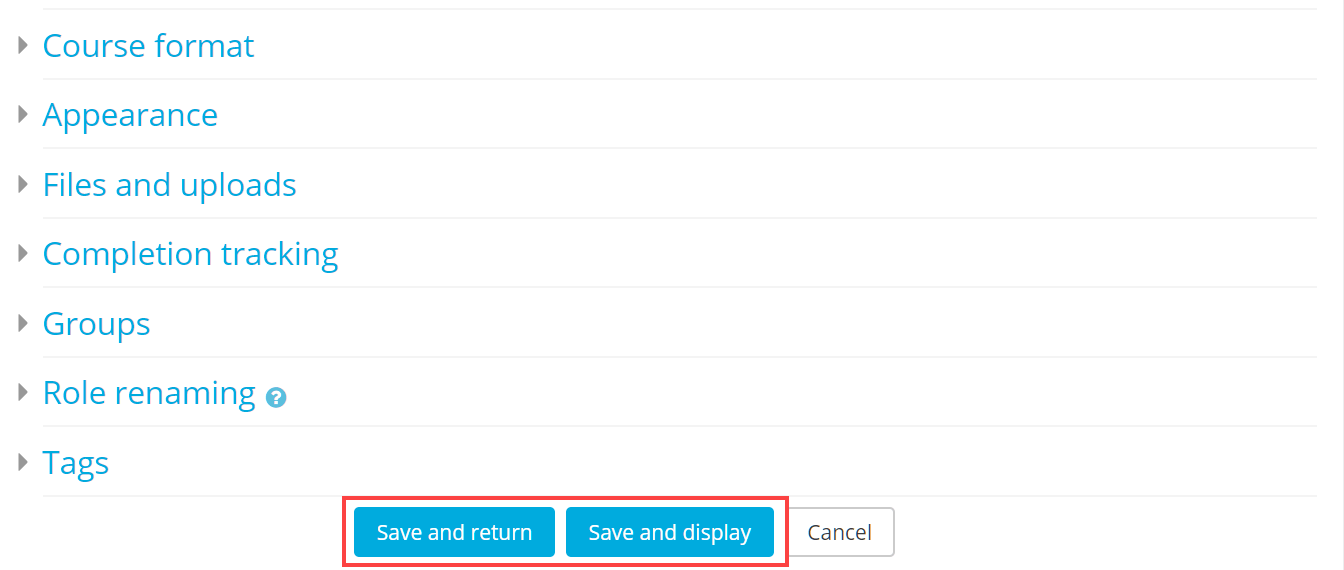This screenshot has height=570, width=1344.
Task: Open the Course format section heading
Action: coord(148,46)
